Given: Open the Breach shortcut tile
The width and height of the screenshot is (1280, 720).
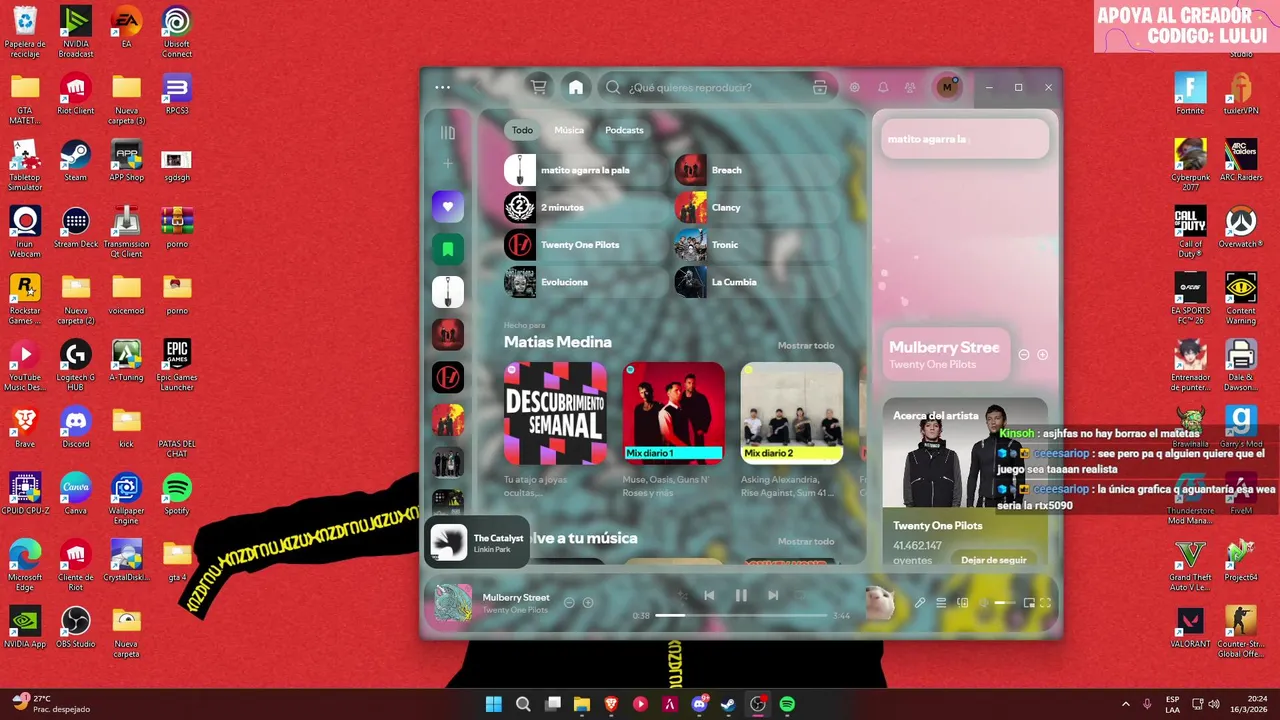Looking at the screenshot, I should tap(756, 170).
